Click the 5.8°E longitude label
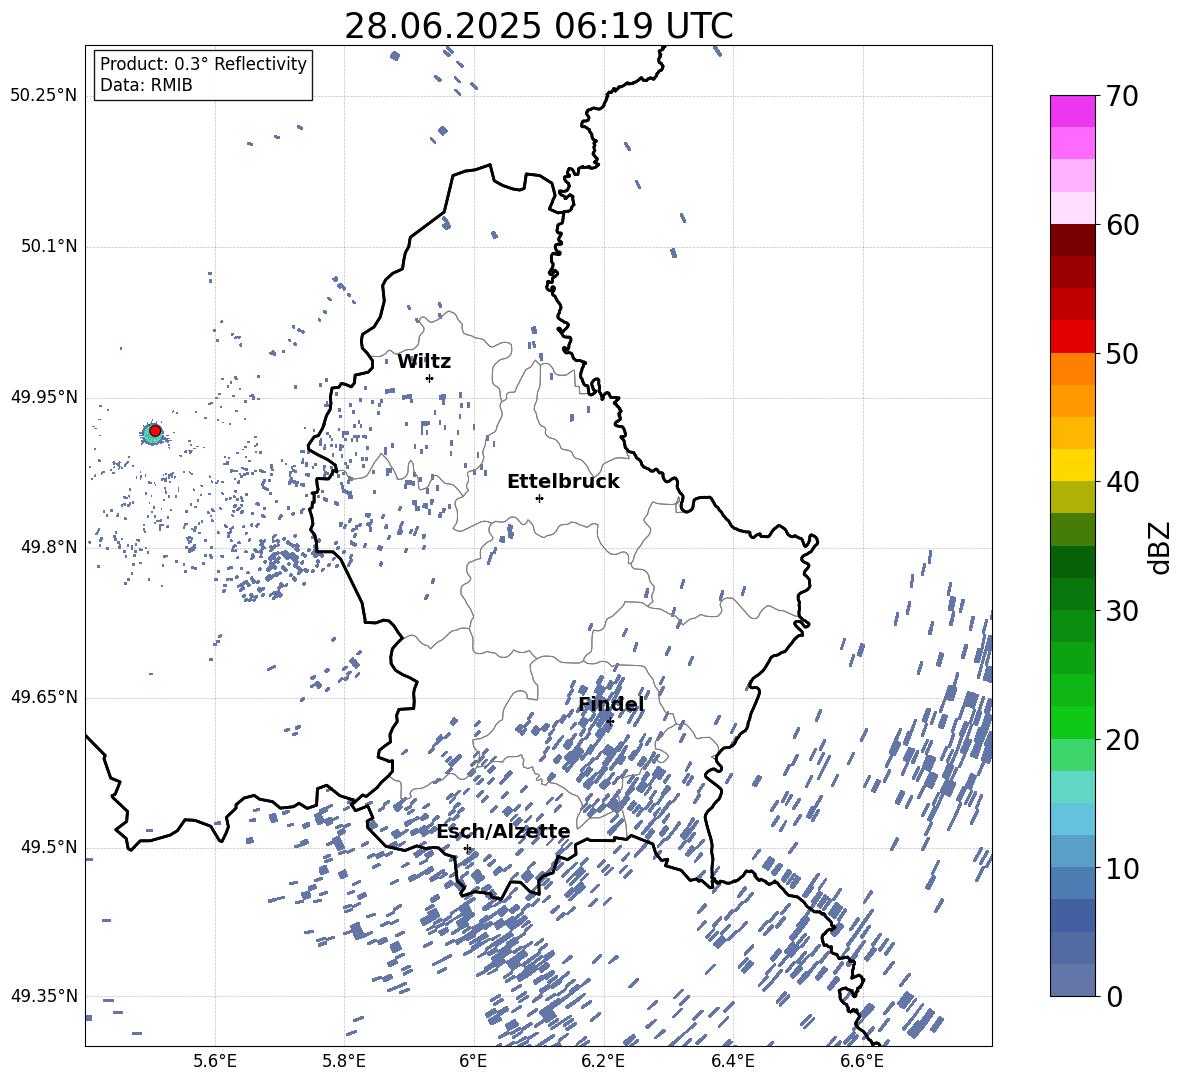 (x=344, y=1062)
